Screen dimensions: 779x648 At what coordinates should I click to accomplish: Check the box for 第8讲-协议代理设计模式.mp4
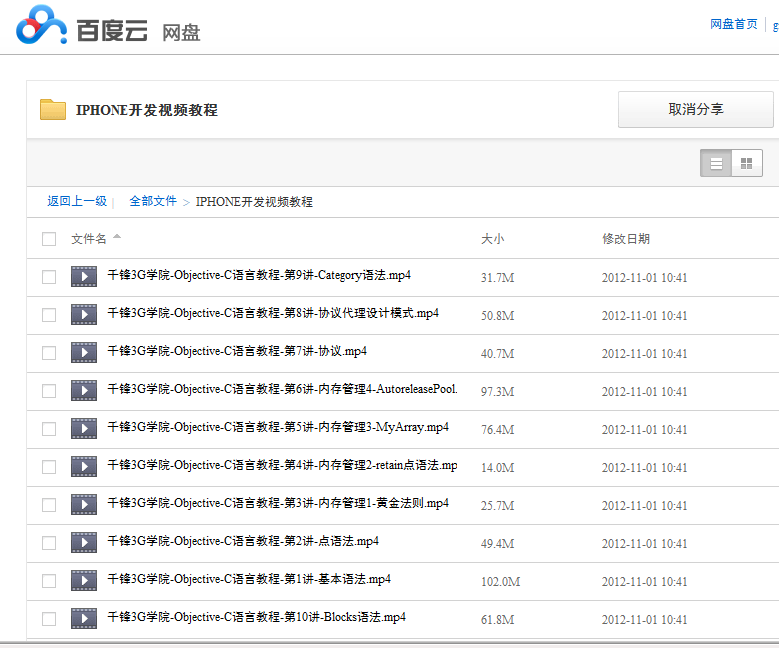(x=49, y=315)
